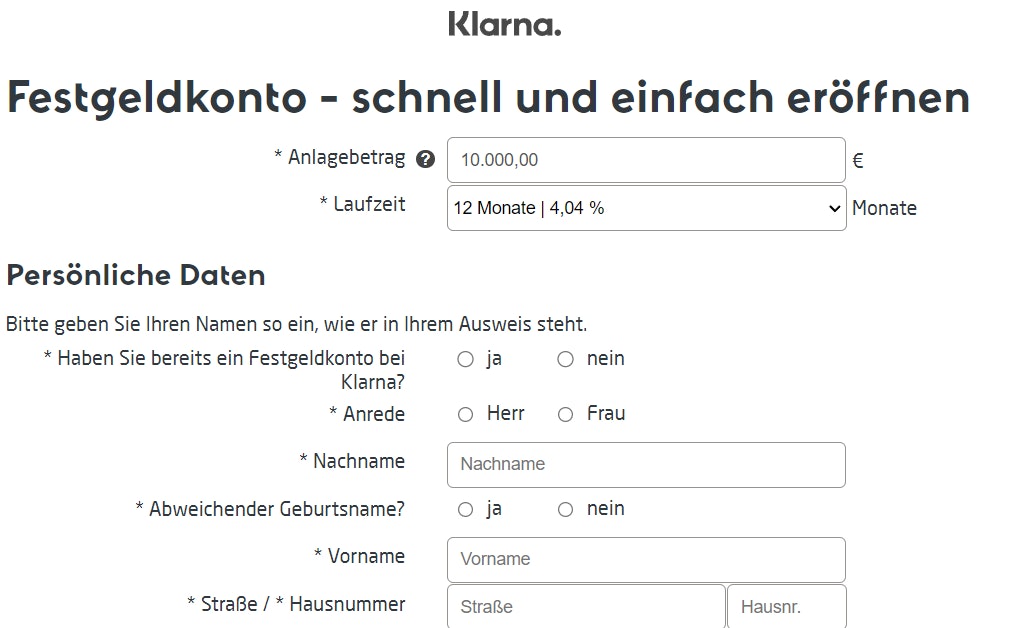Click the euro symbol beside Anlagebetrag
1035x628 pixels.
(857, 159)
